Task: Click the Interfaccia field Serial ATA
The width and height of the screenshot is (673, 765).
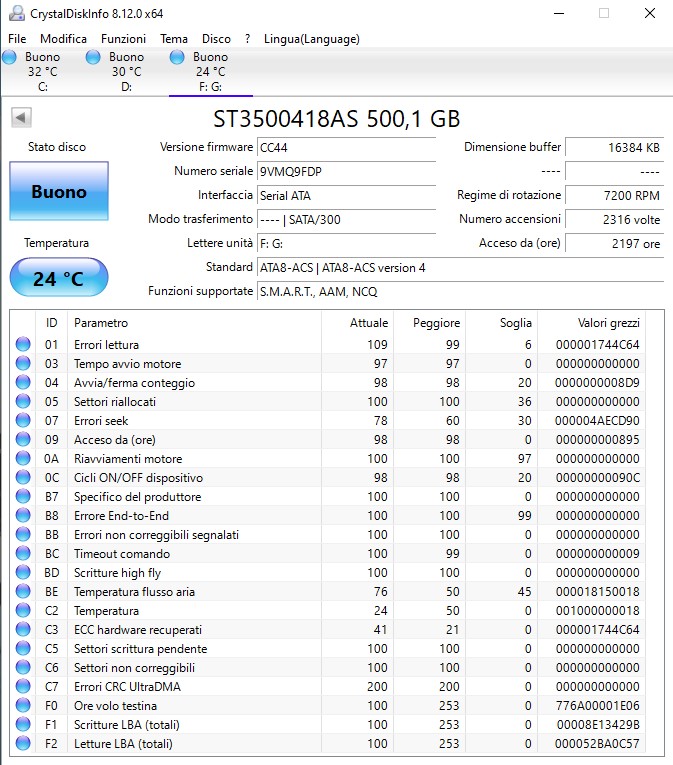Action: click(347, 195)
